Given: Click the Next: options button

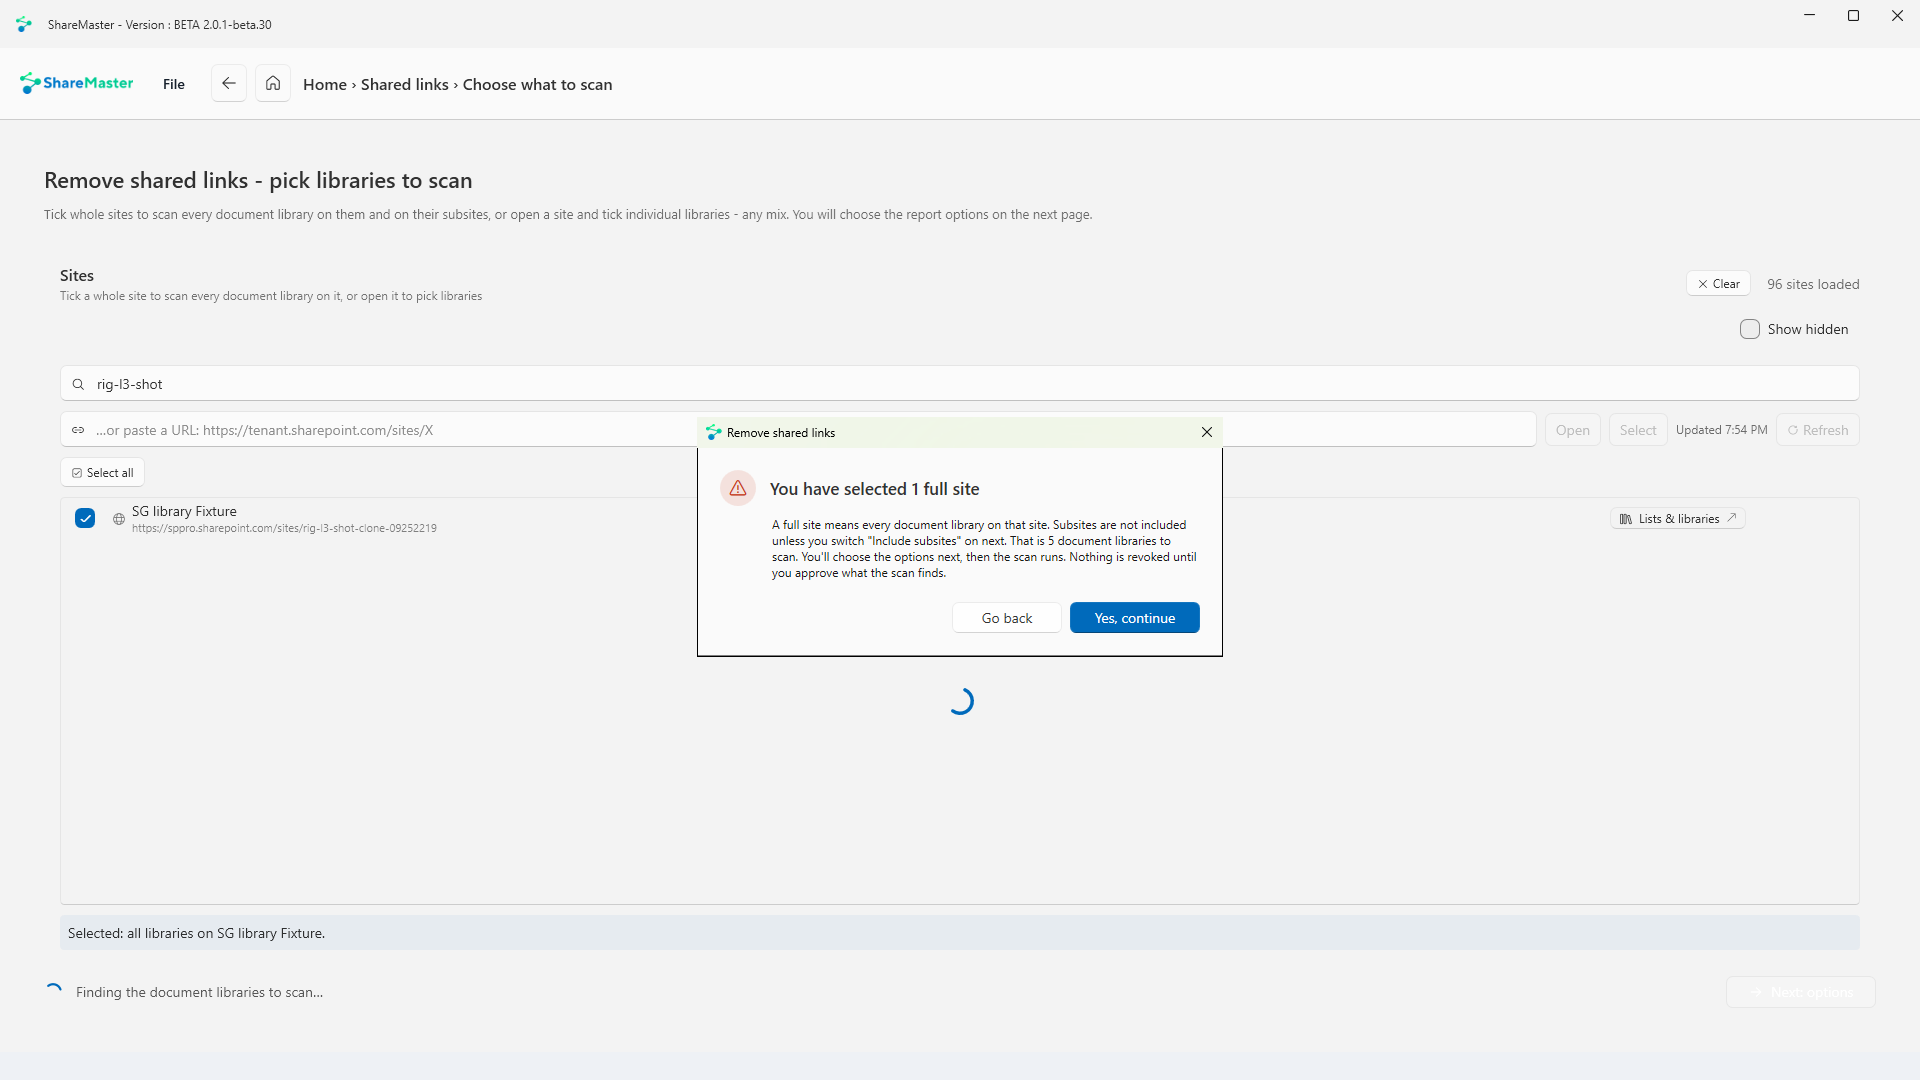Looking at the screenshot, I should (1801, 992).
